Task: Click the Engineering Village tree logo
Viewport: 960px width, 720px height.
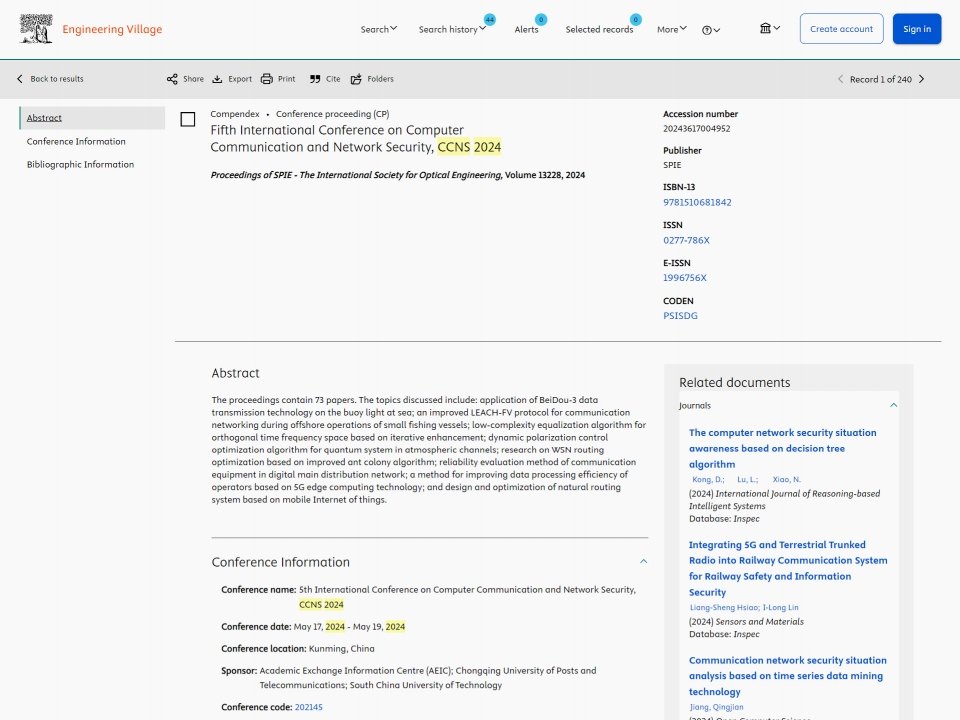Action: click(x=36, y=29)
